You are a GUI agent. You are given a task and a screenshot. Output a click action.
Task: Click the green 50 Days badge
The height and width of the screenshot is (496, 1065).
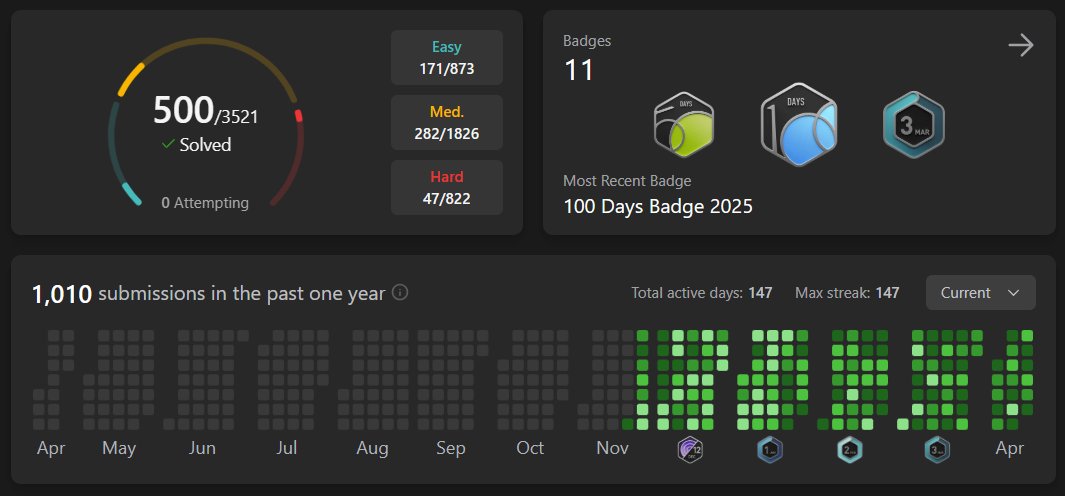(683, 125)
